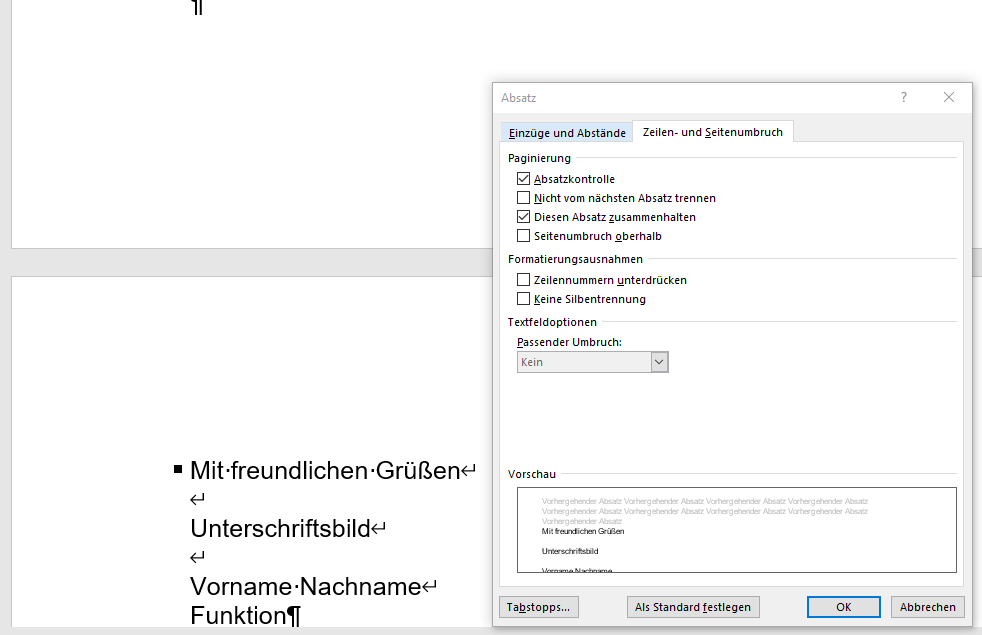Switch to Einzüge und Abstände tab
This screenshot has height=635, width=982.
click(567, 132)
